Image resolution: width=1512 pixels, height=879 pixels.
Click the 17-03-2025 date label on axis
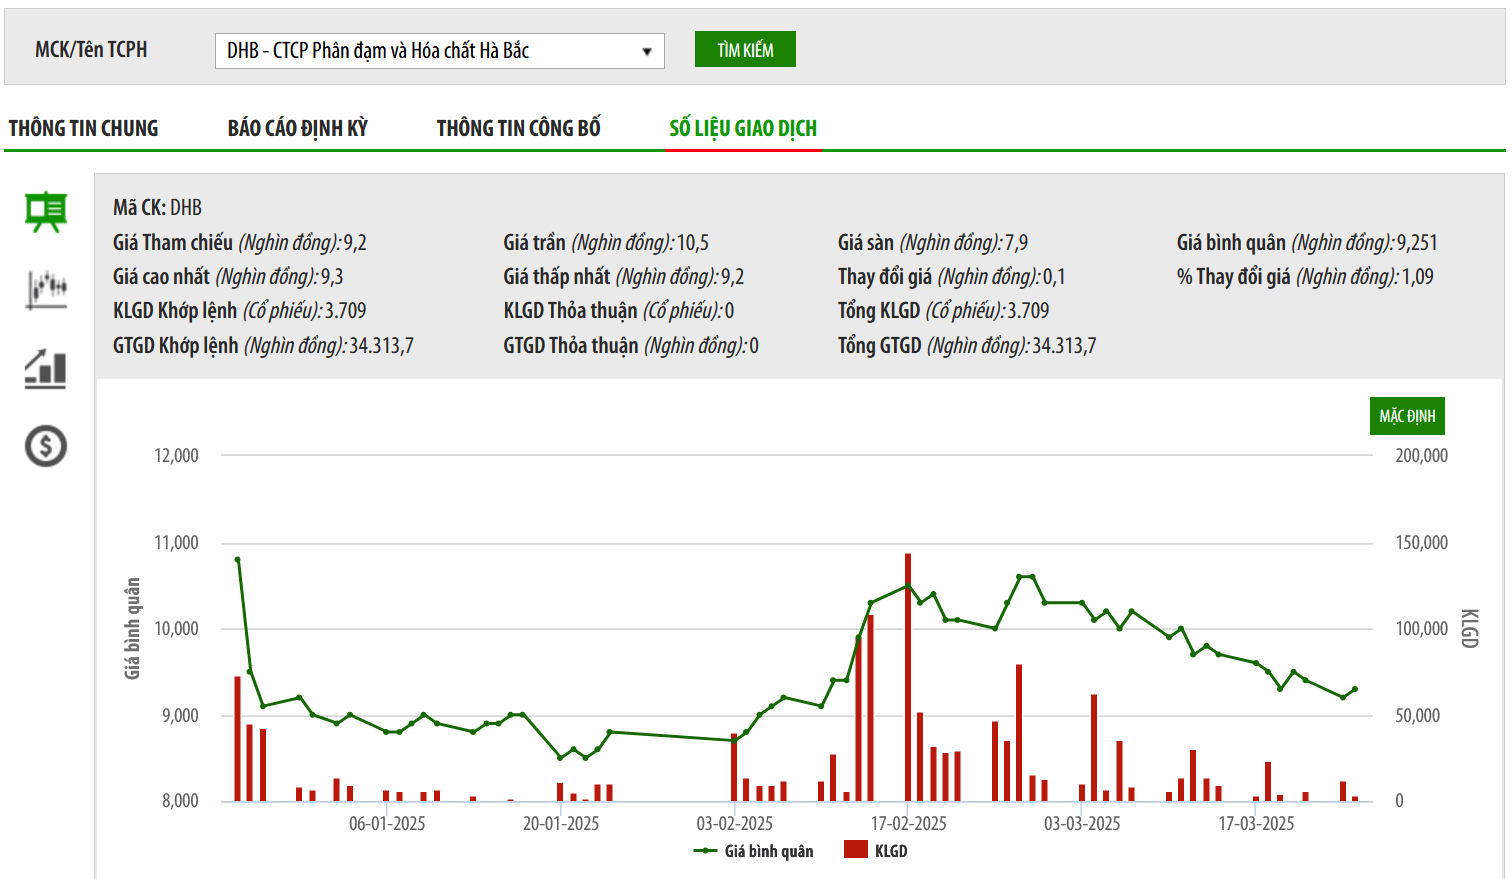1256,824
